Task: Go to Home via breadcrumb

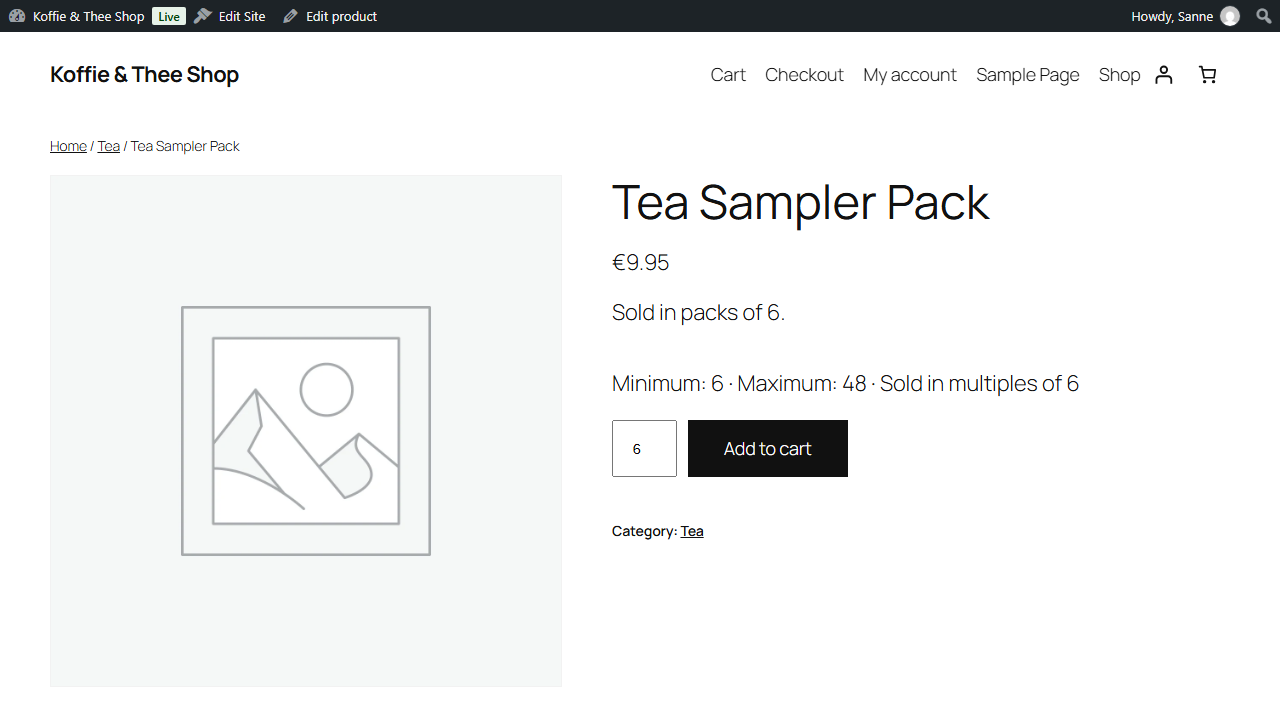Action: 68,146
